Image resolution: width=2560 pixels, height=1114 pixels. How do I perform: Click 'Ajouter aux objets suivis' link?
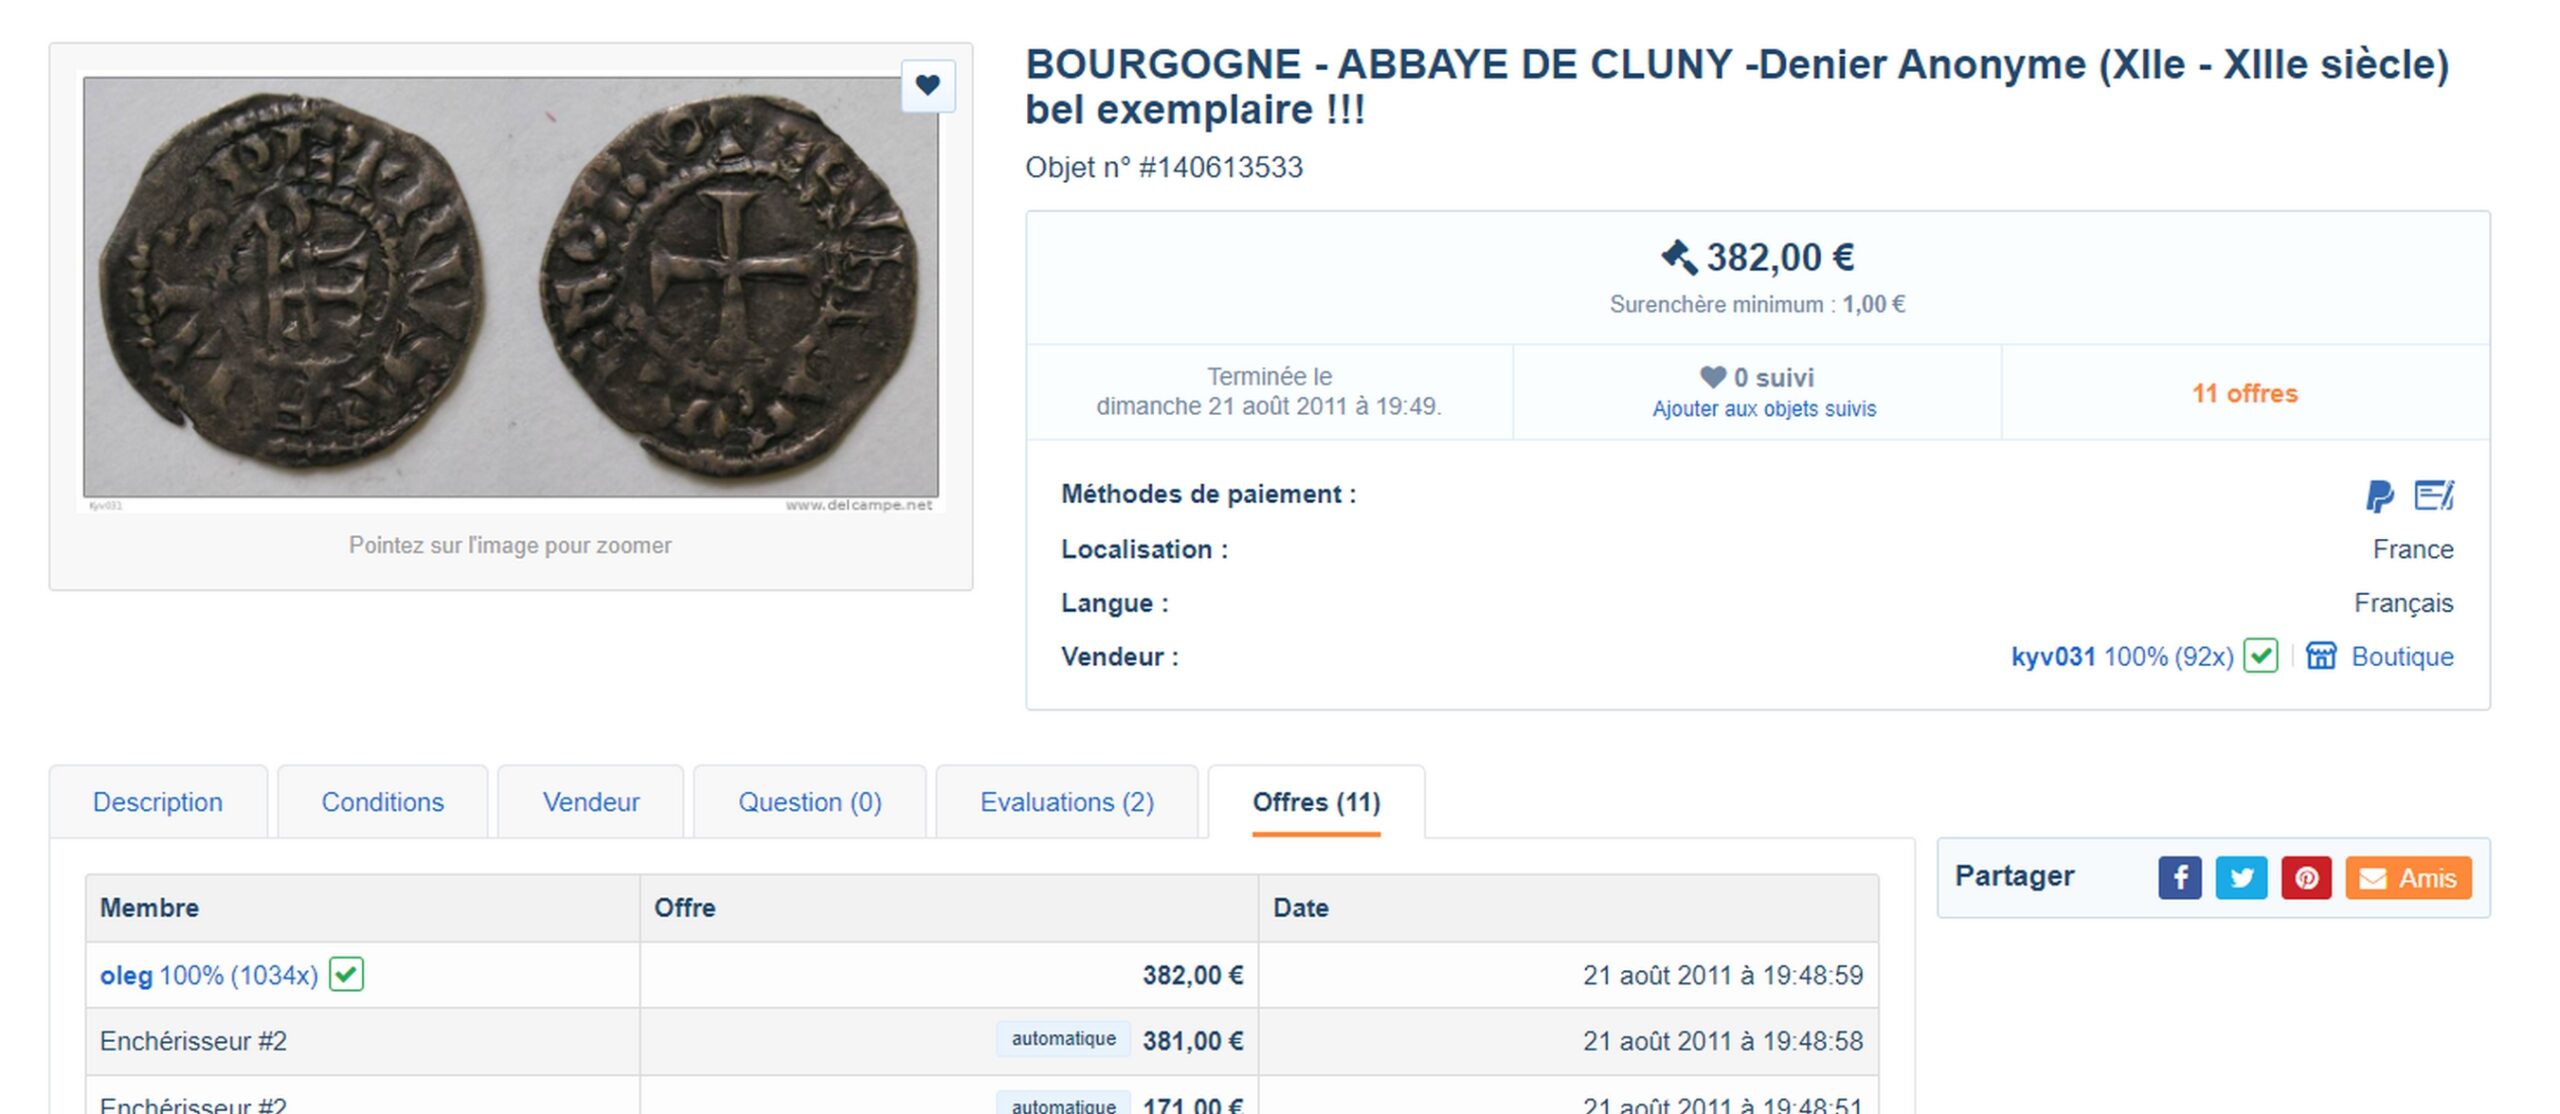1763,409
